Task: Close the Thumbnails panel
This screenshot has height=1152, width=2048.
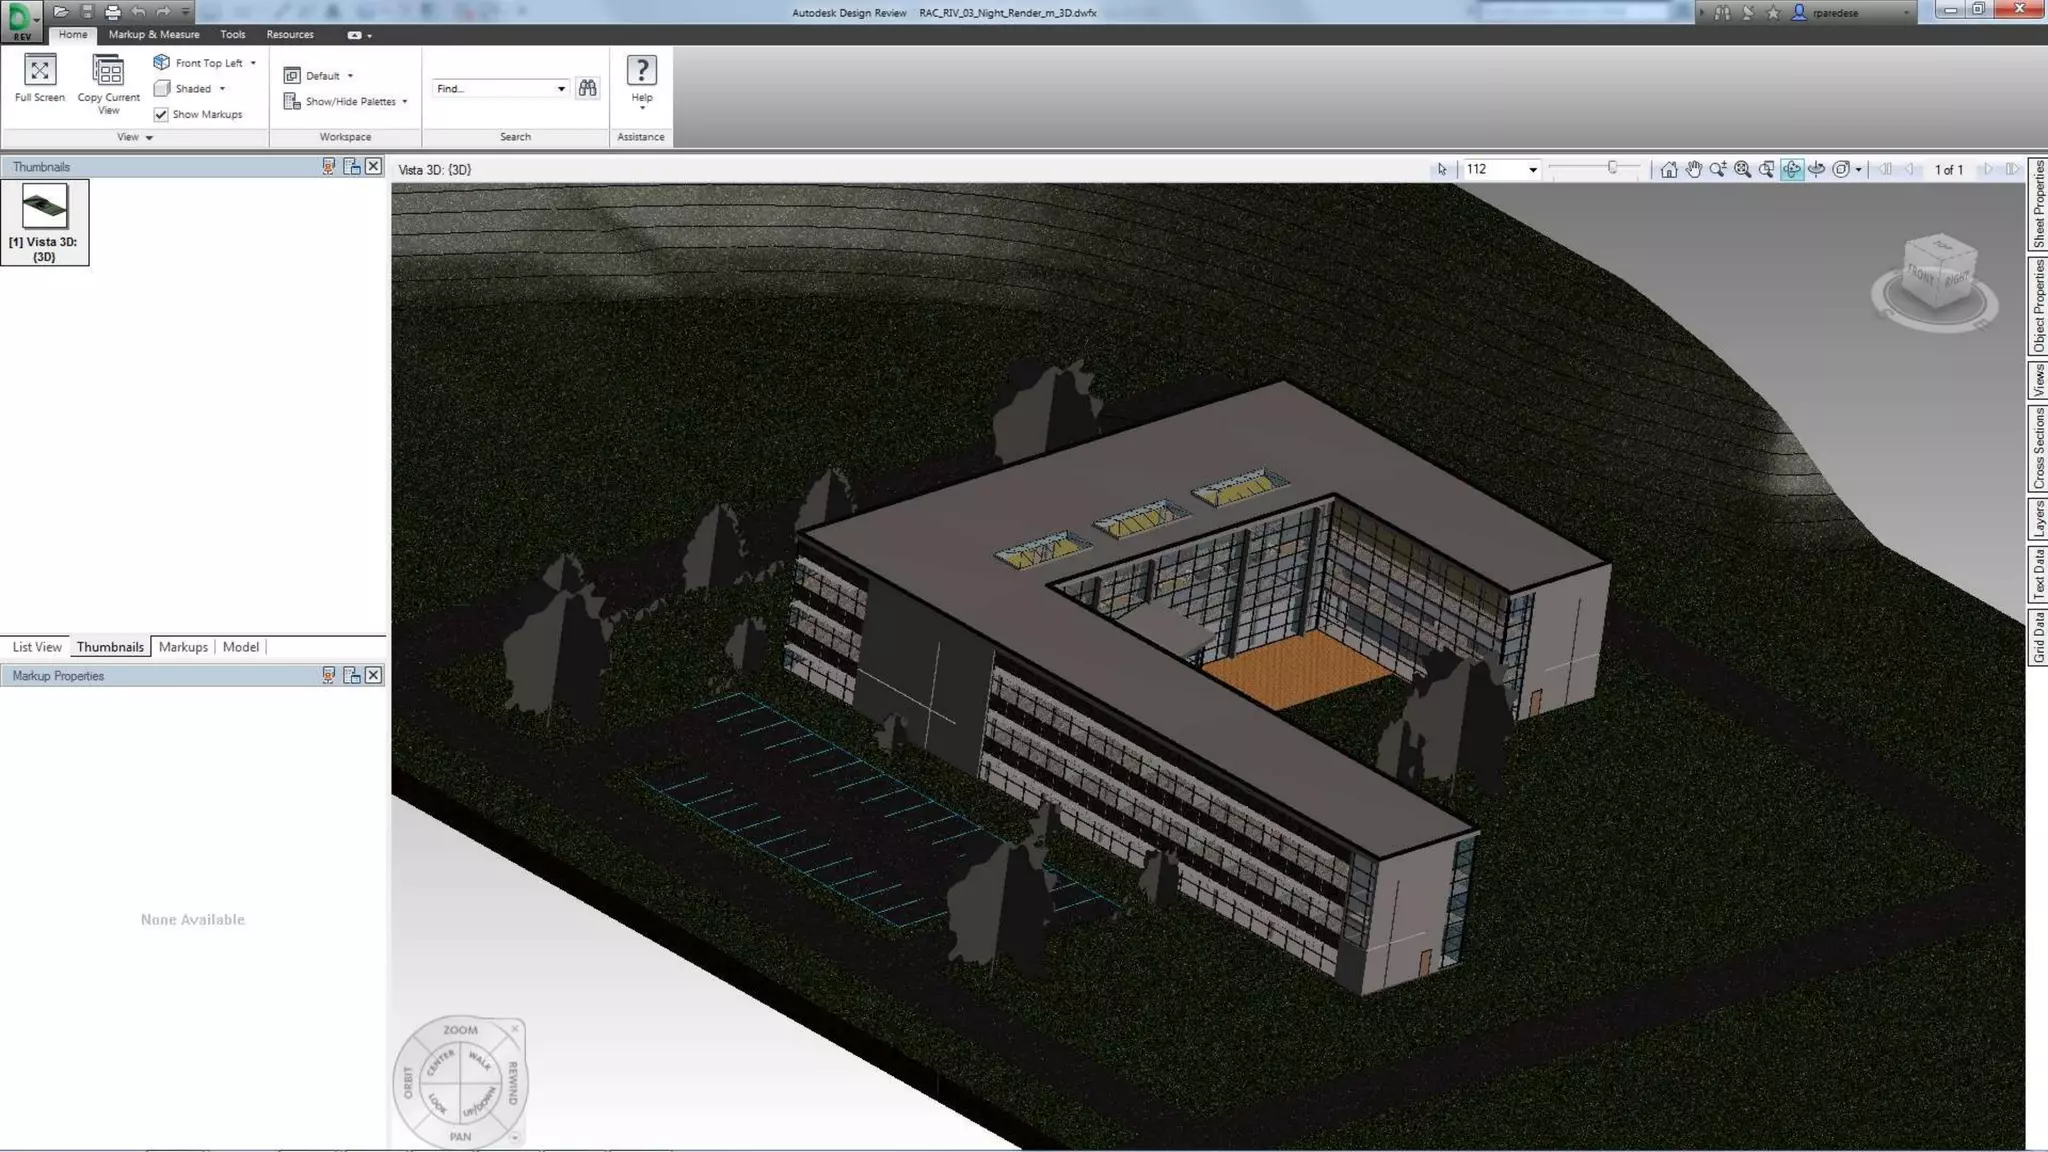Action: pyautogui.click(x=373, y=166)
